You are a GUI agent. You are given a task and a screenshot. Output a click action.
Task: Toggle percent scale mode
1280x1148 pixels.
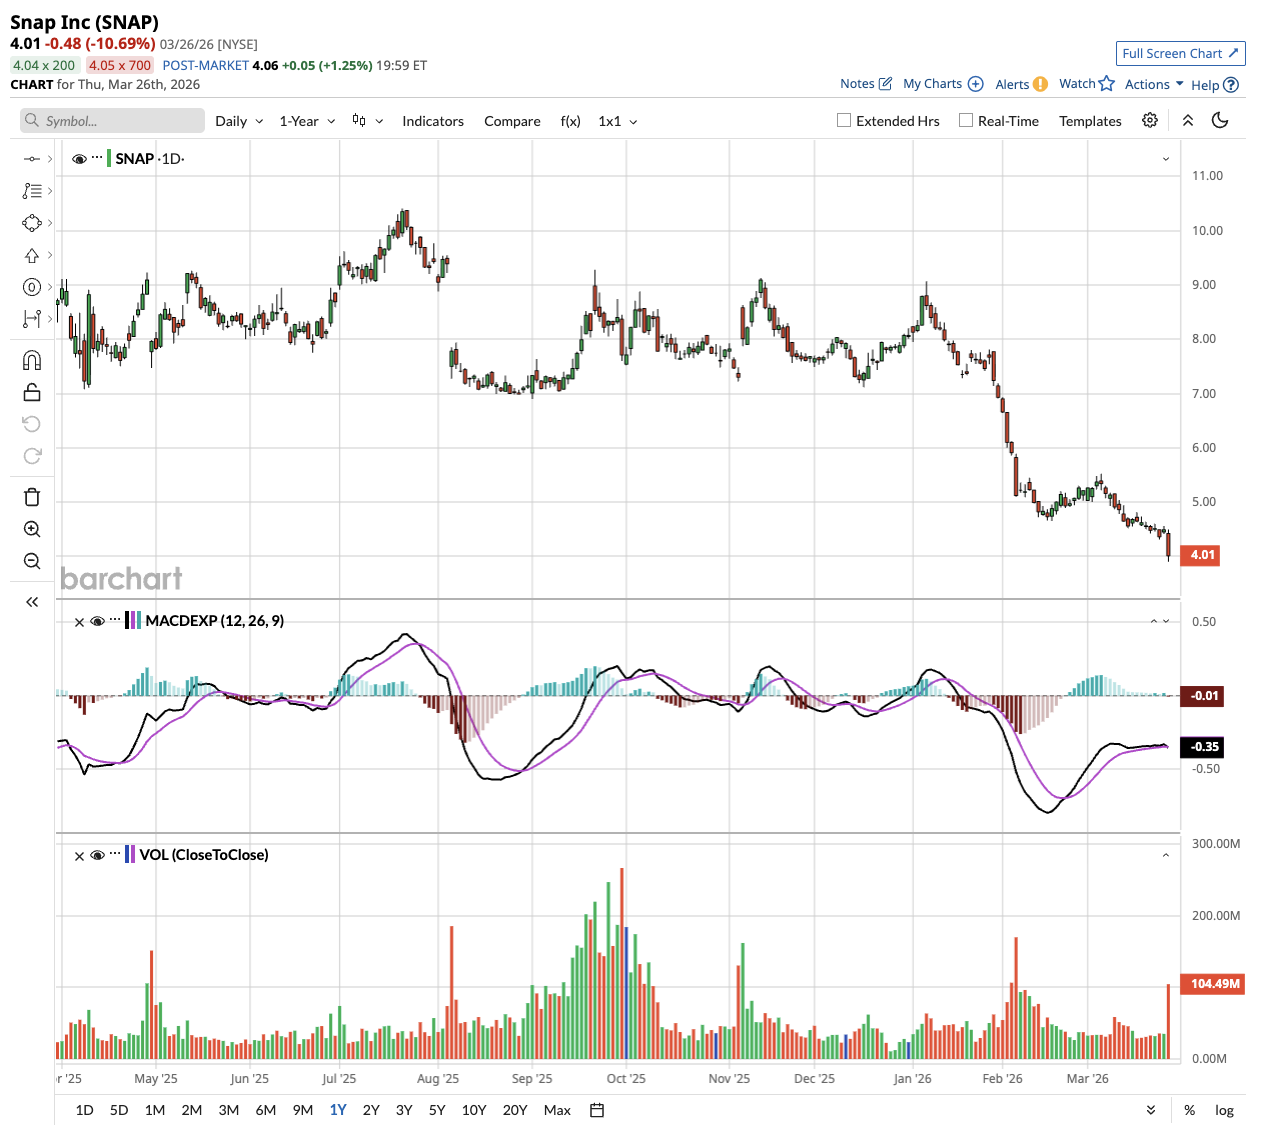[1190, 1110]
